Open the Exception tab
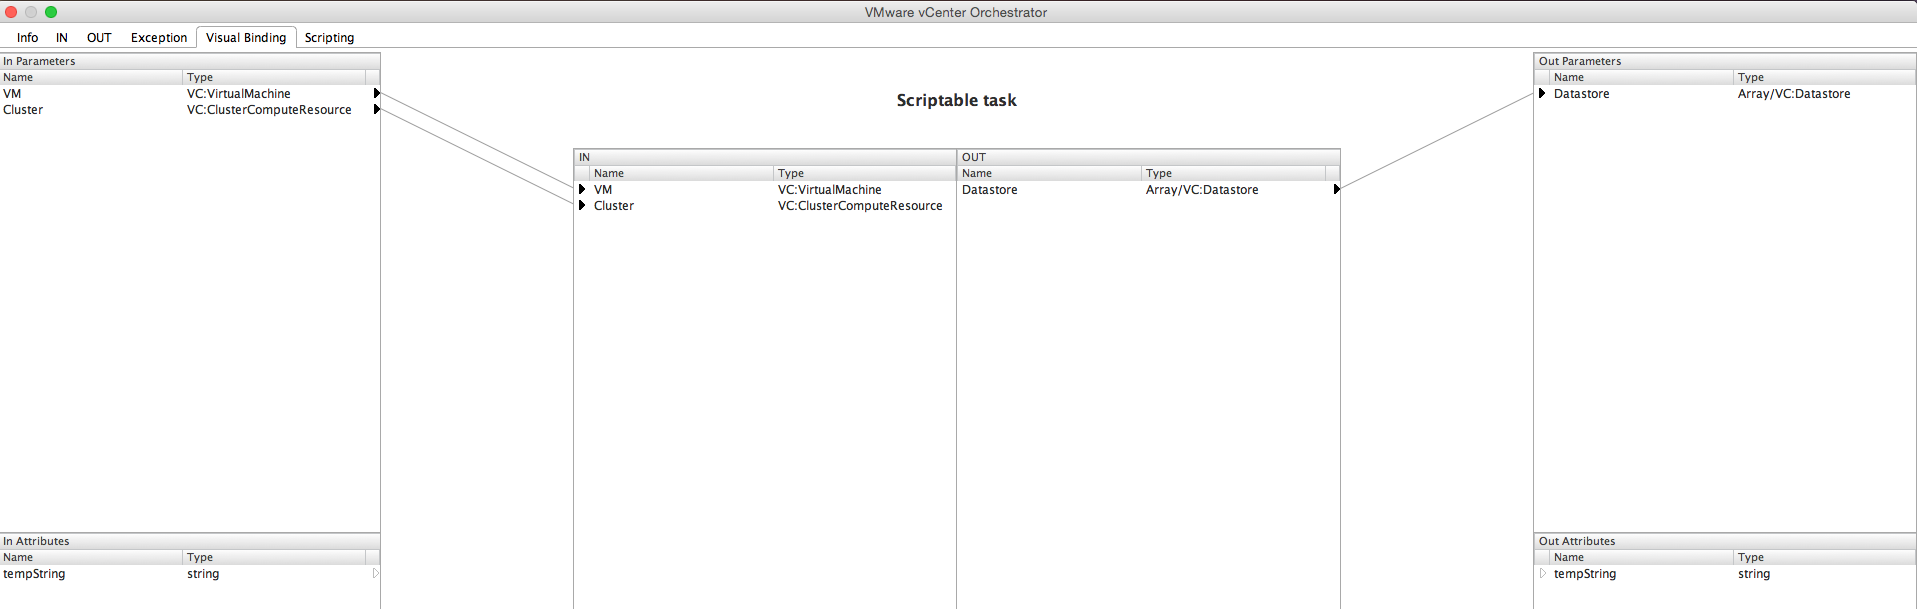 (159, 38)
